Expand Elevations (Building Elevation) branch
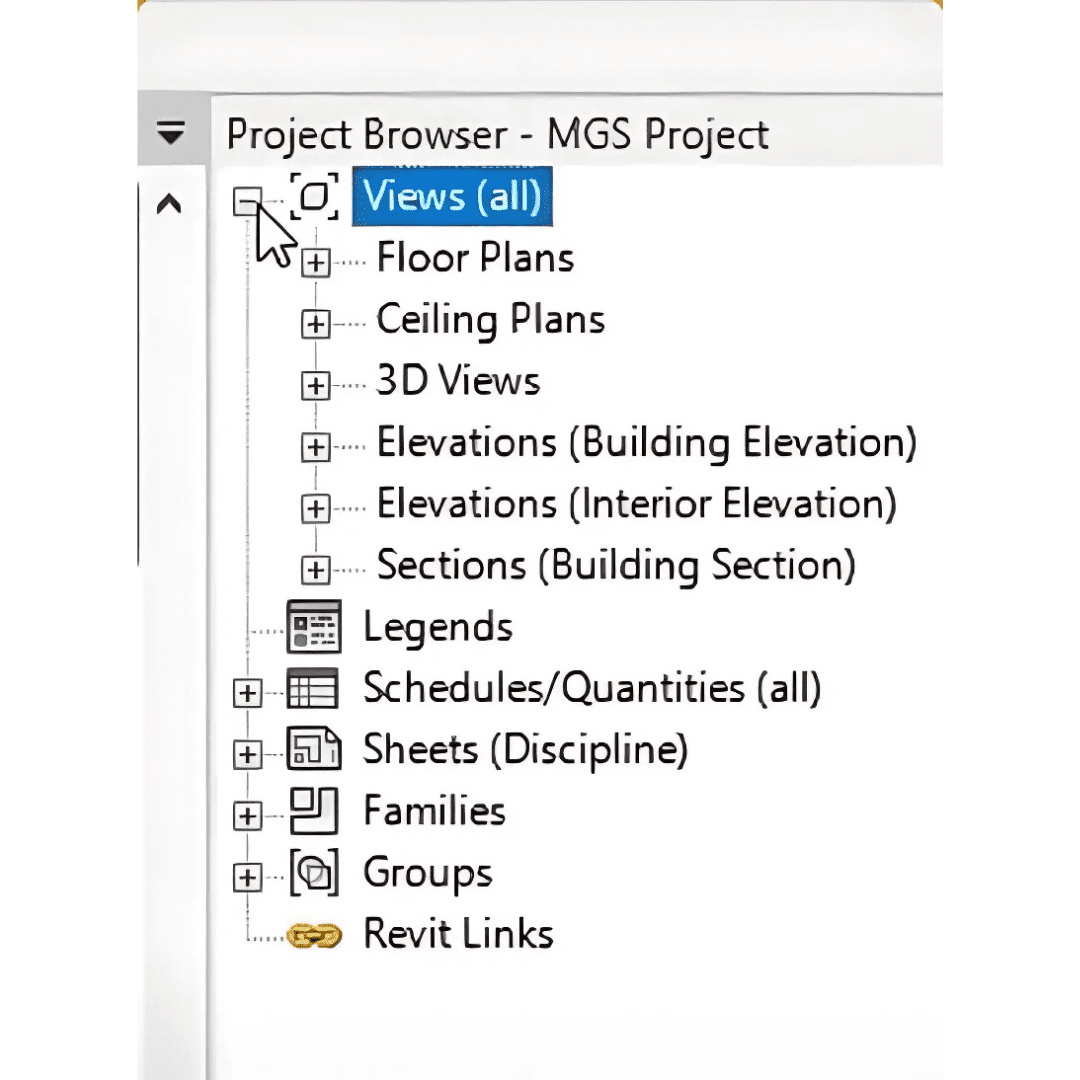 (315, 447)
